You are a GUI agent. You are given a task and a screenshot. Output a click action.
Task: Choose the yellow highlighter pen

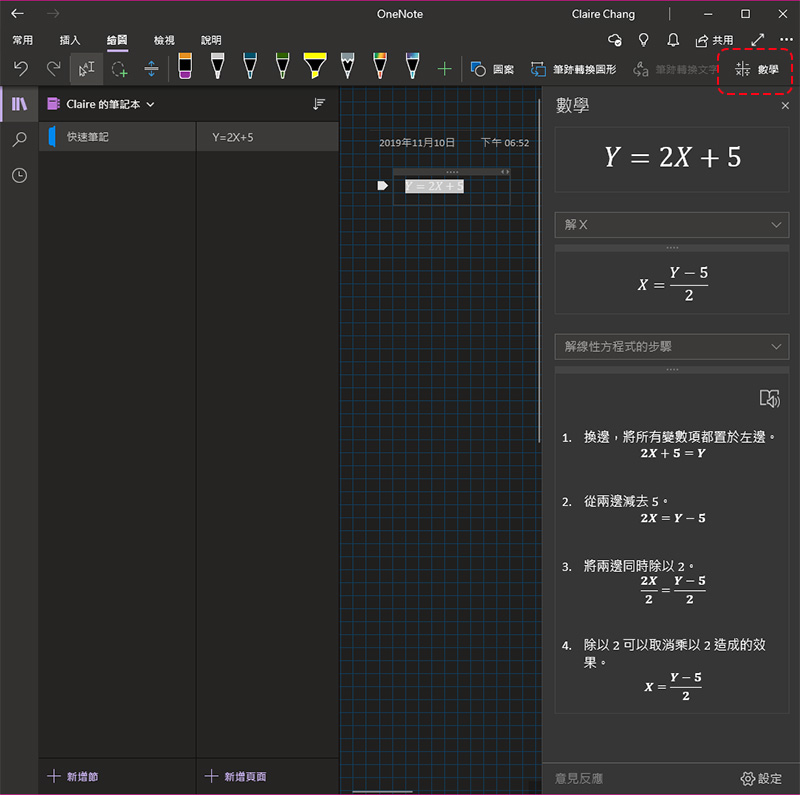314,67
